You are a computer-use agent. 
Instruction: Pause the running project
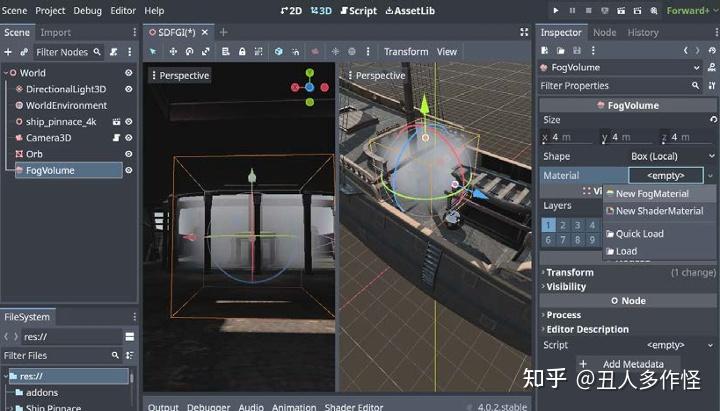572,10
